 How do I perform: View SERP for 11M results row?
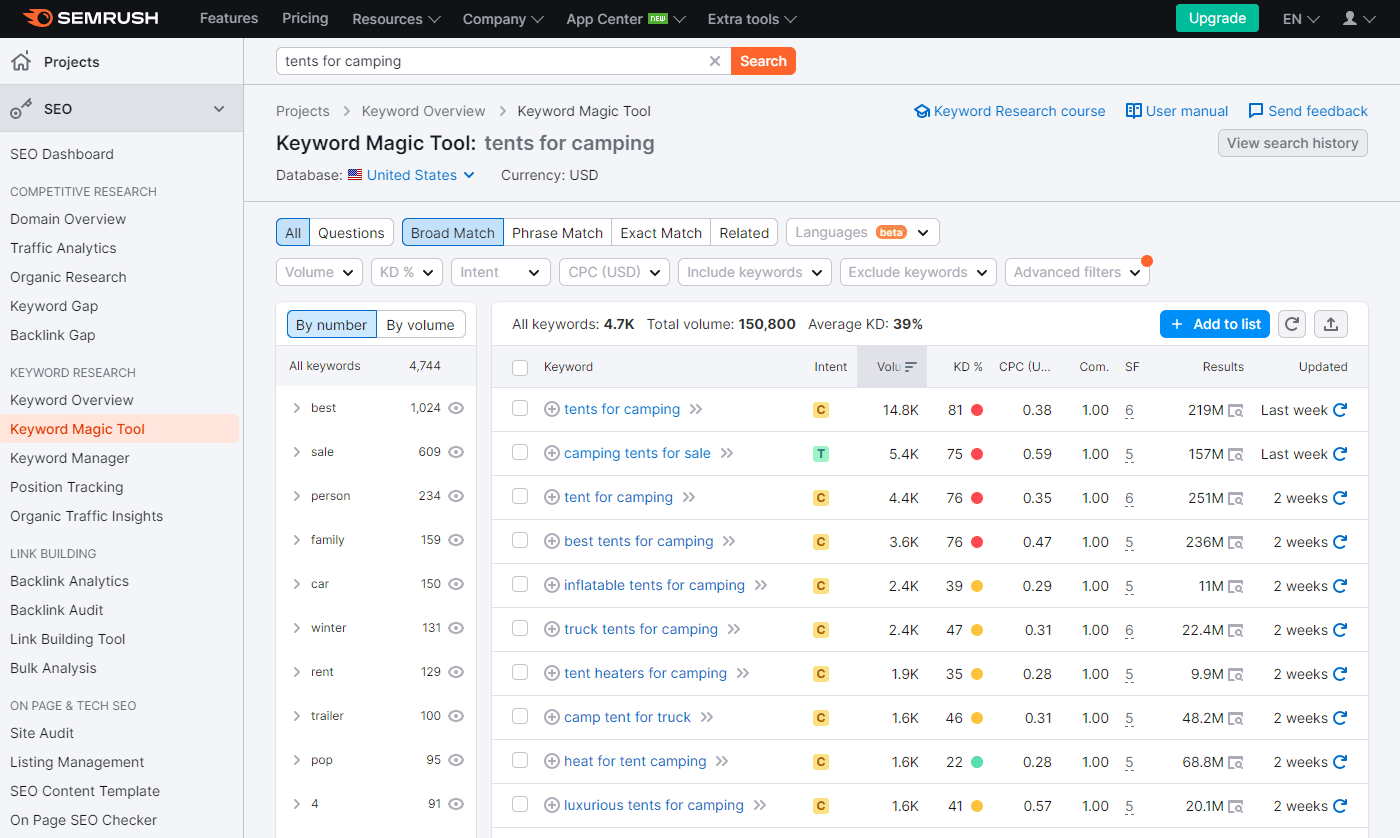tap(1236, 586)
